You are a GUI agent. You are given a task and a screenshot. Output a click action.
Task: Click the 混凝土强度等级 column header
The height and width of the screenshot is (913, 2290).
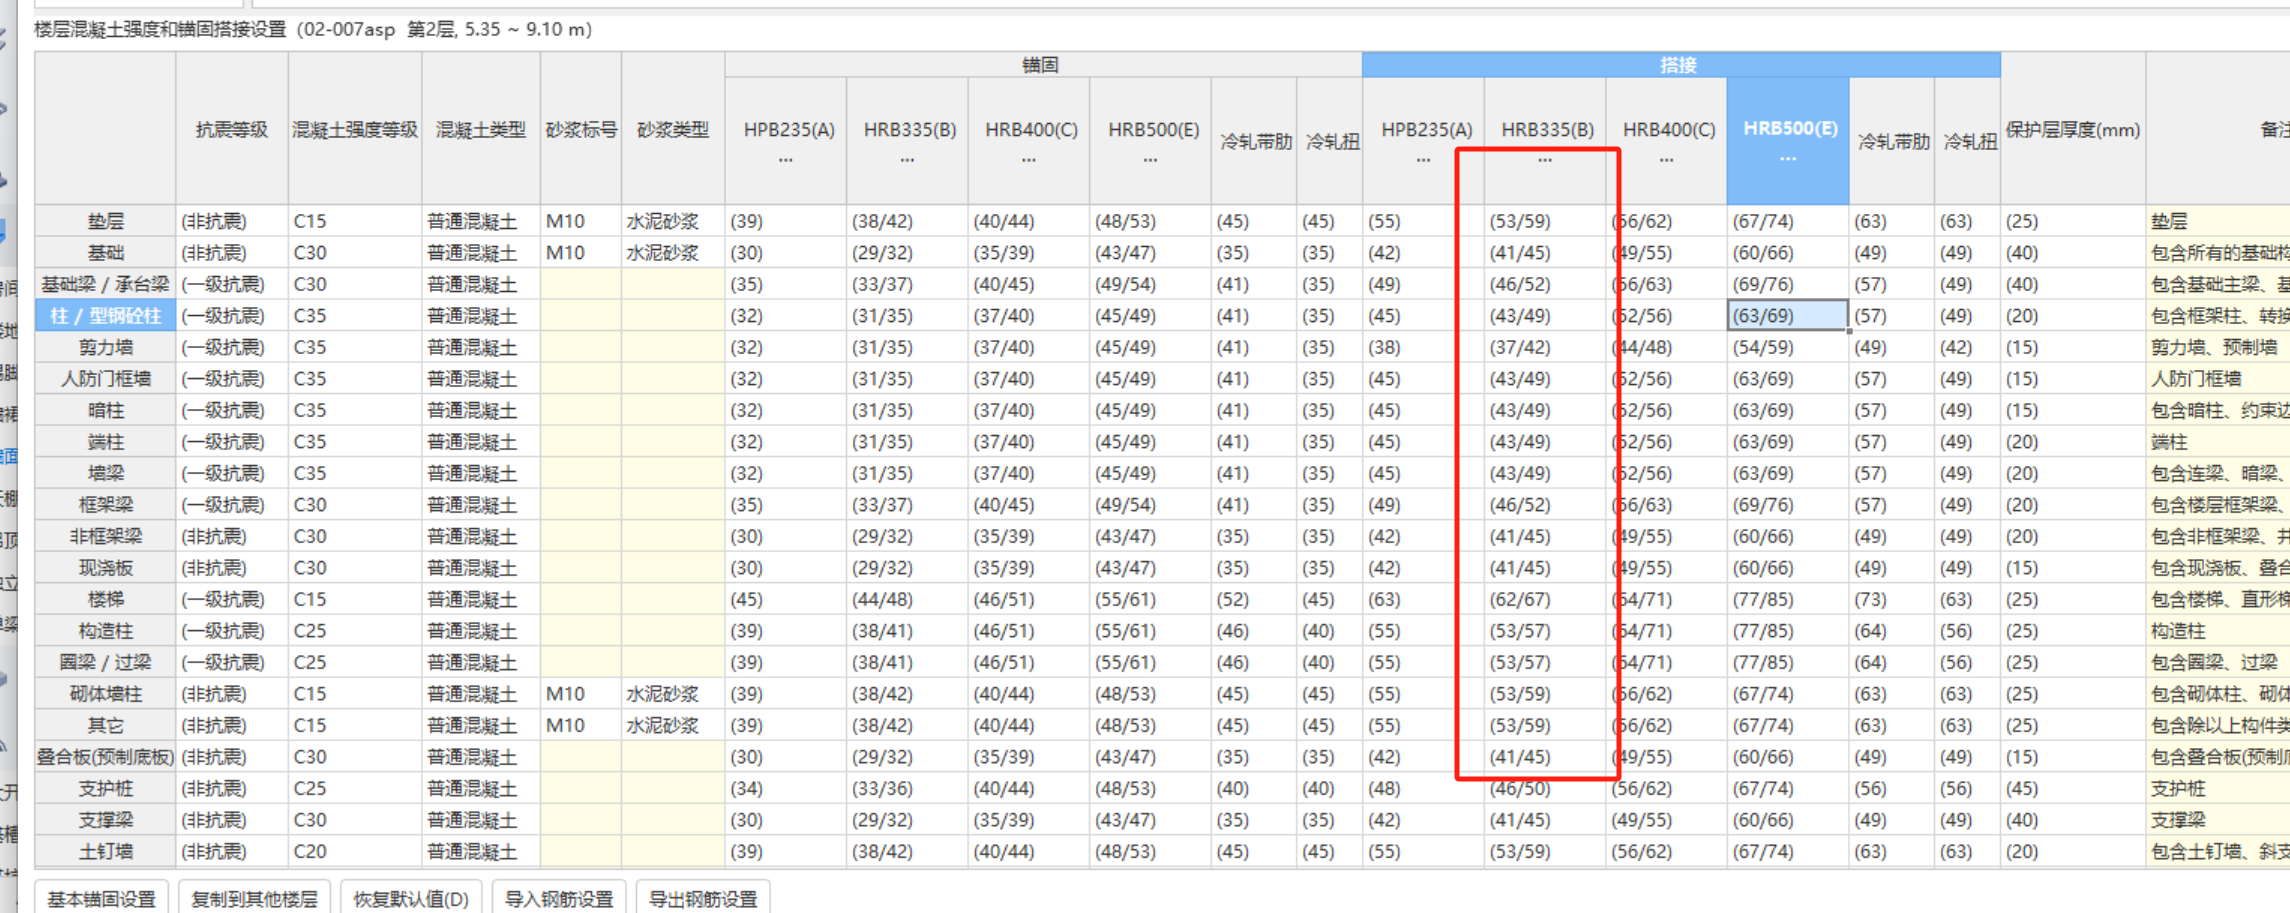coord(355,129)
